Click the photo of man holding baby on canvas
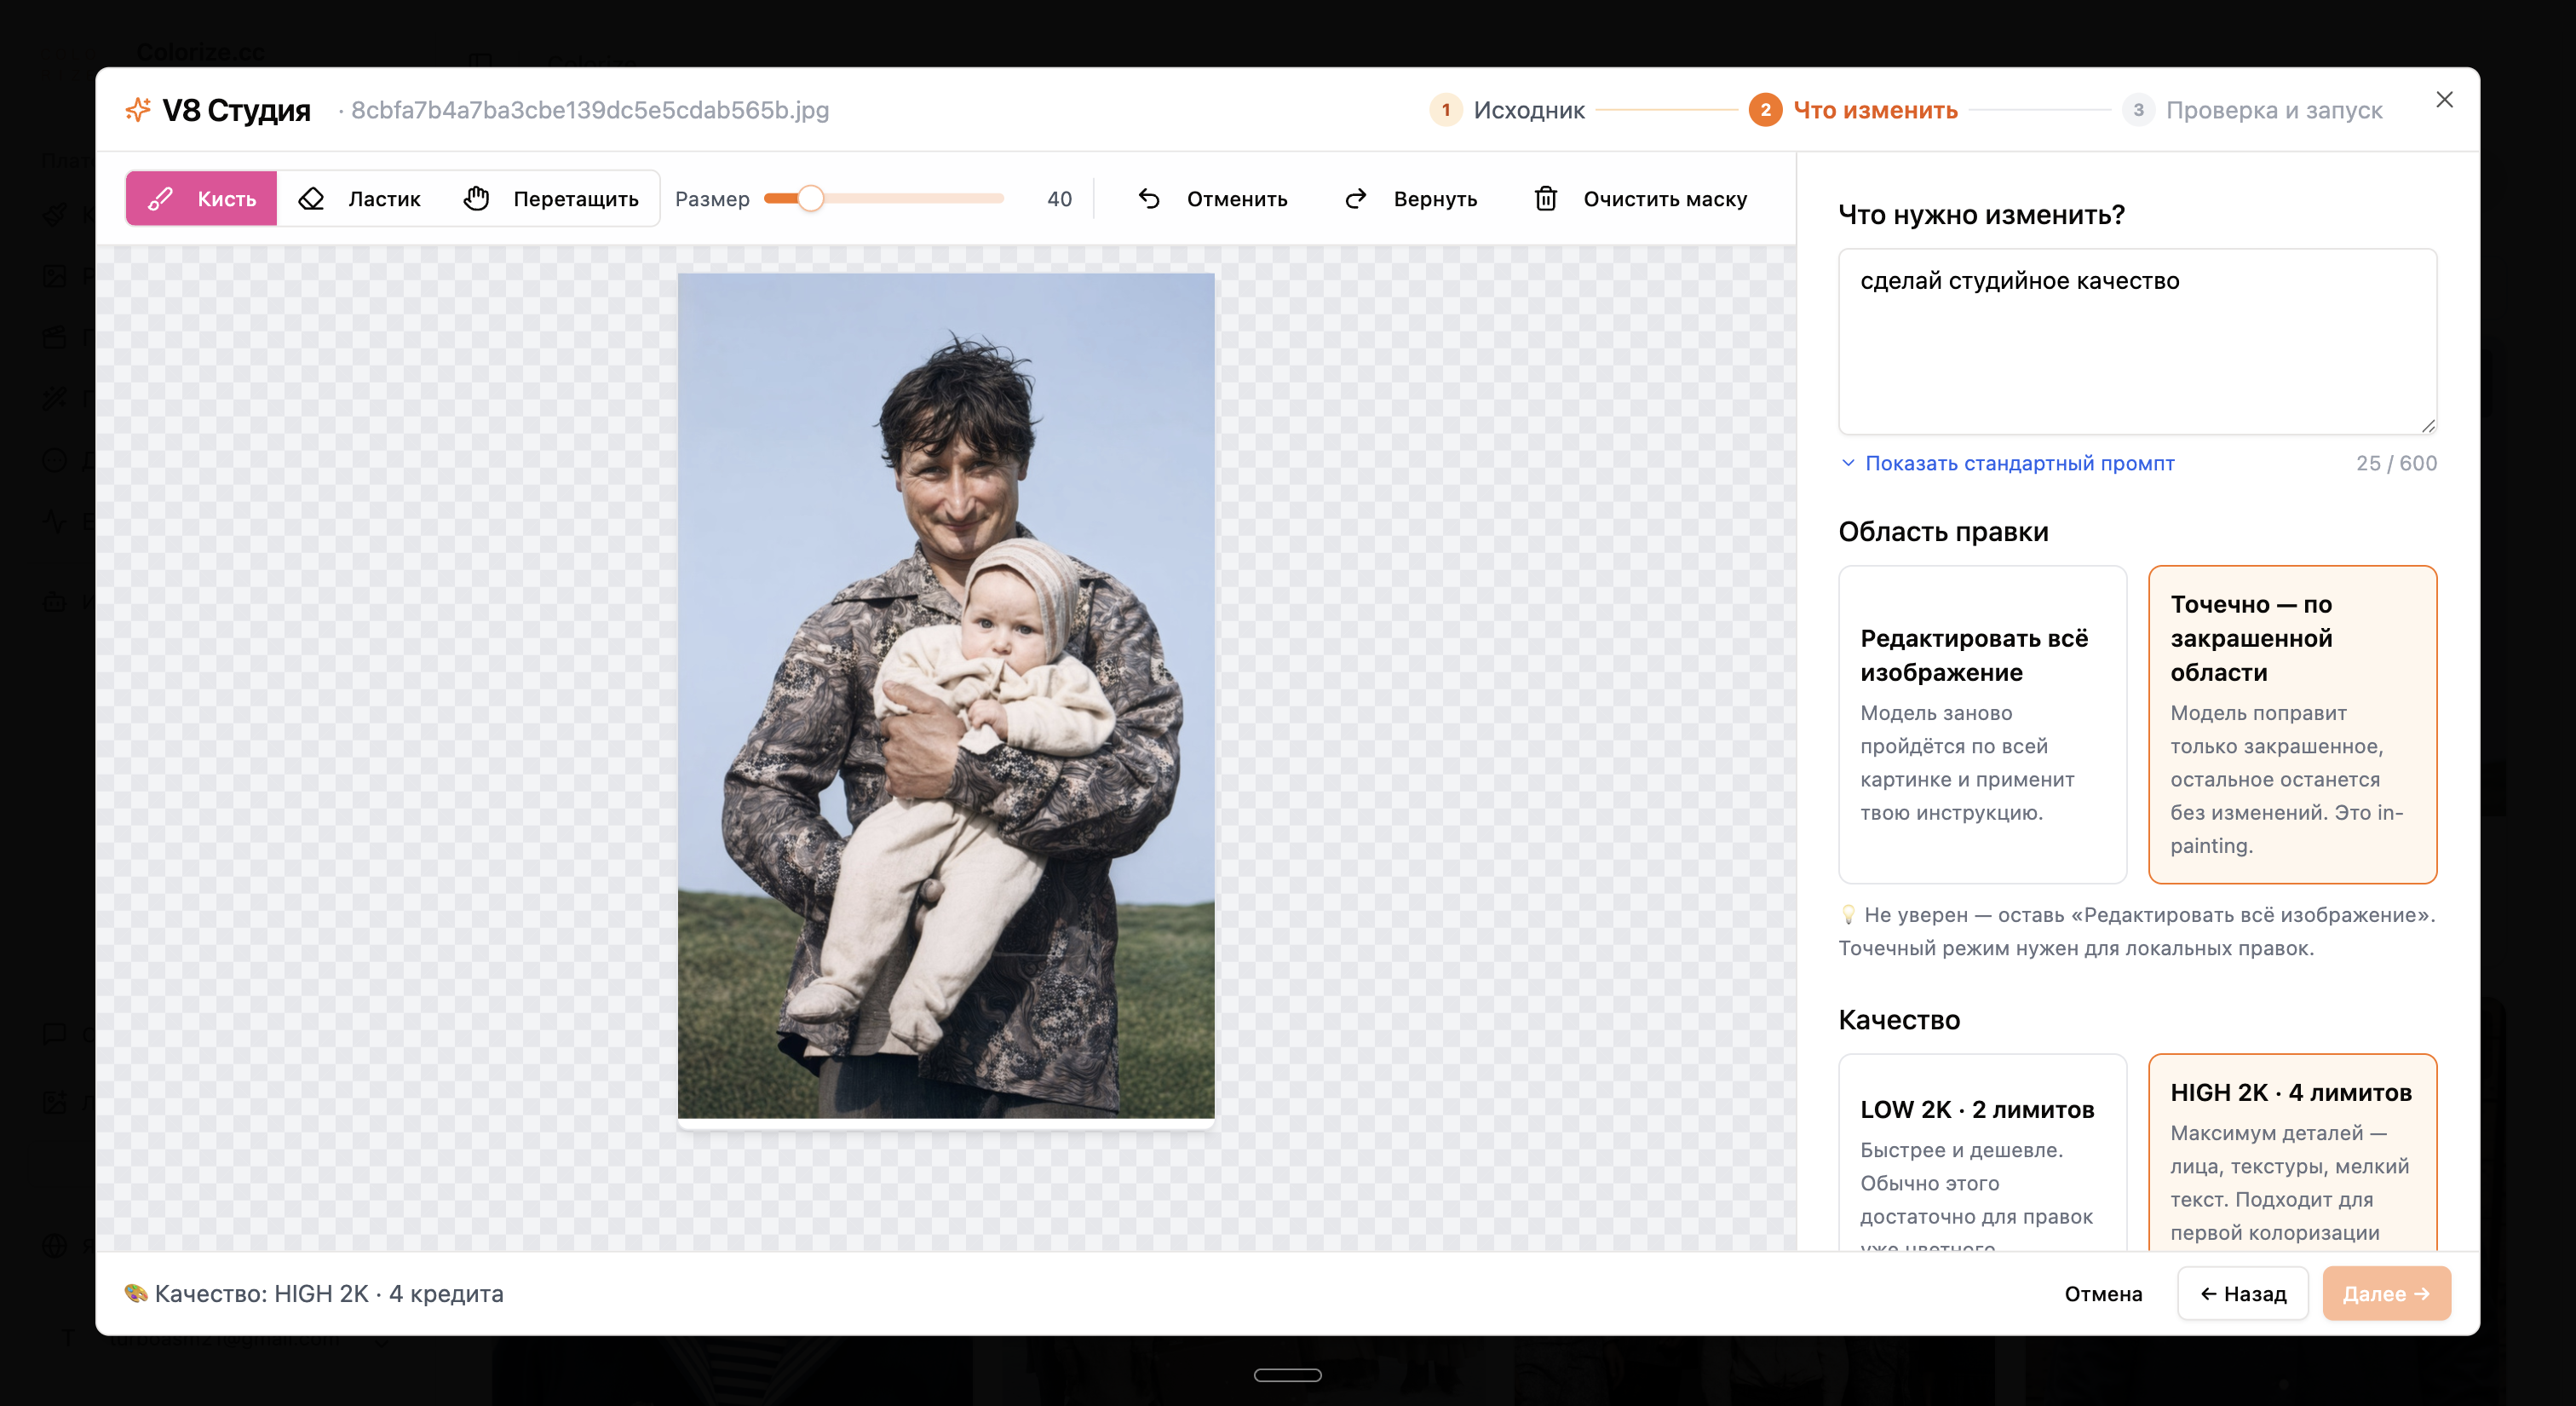 pyautogui.click(x=946, y=696)
